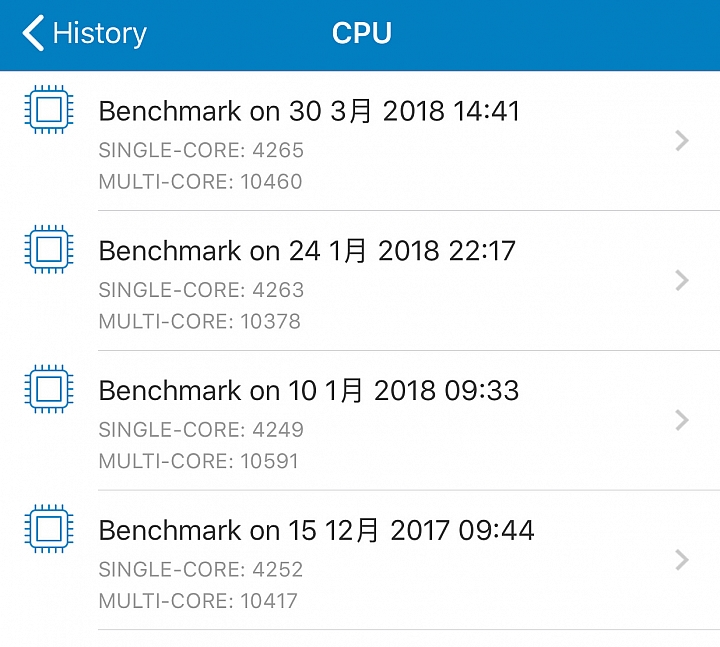
Task: Open Benchmark on 24 1月 2018 22:17
Action: [360, 281]
